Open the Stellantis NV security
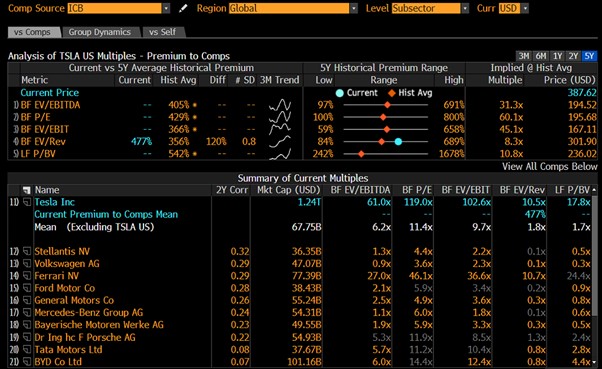This screenshot has height=369, width=602. 62,252
